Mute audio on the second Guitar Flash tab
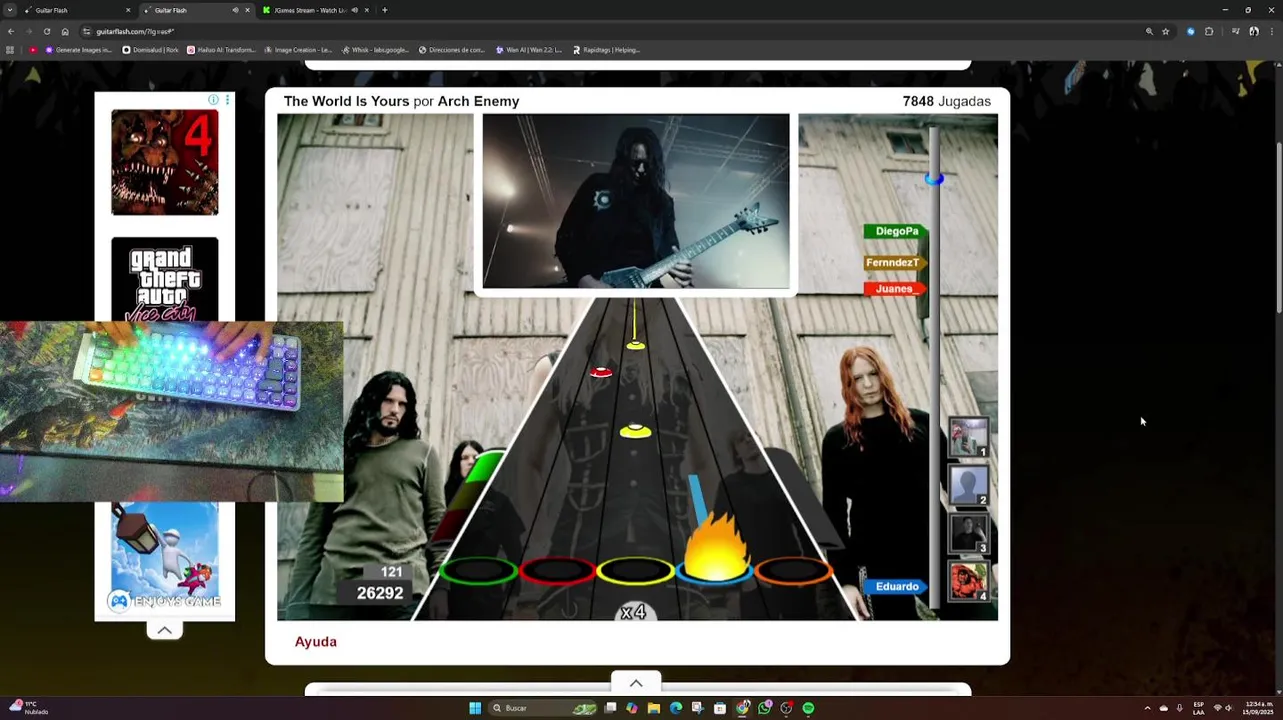 (235, 10)
